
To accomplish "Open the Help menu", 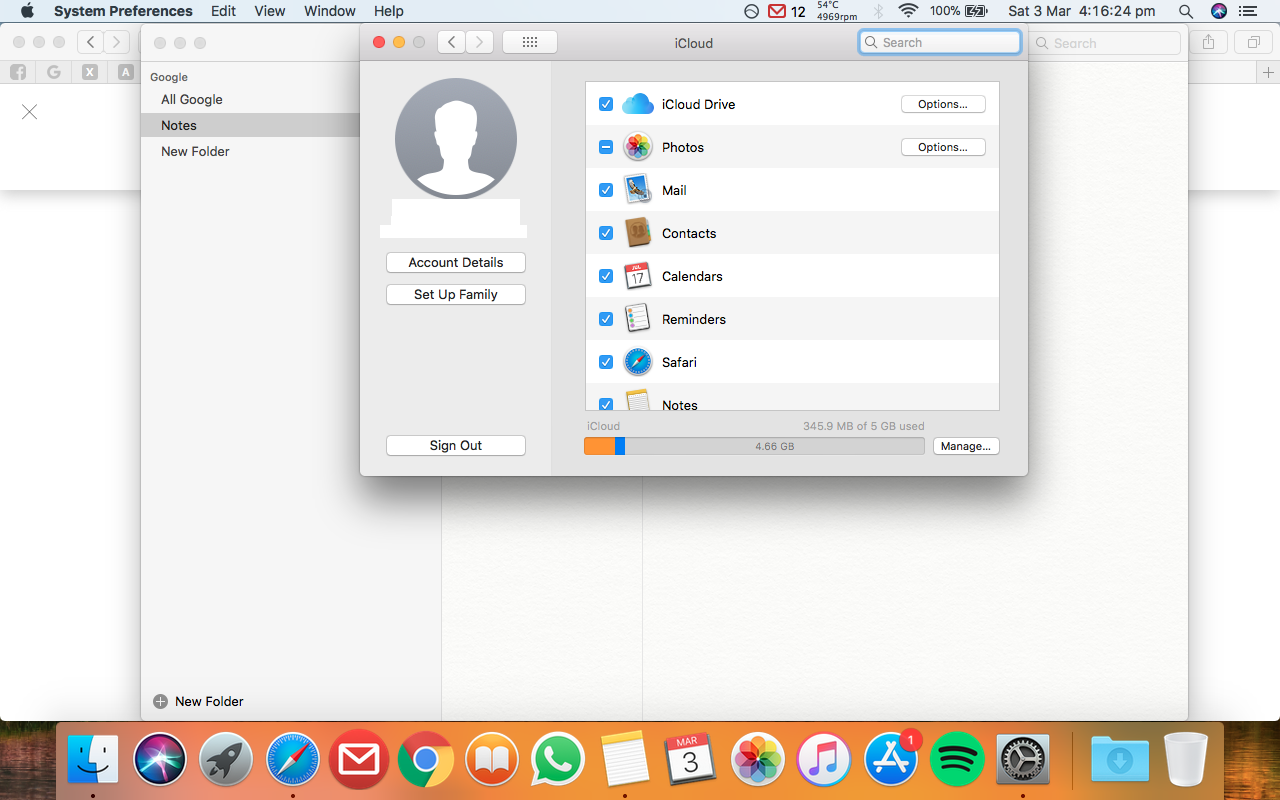I will [x=389, y=11].
